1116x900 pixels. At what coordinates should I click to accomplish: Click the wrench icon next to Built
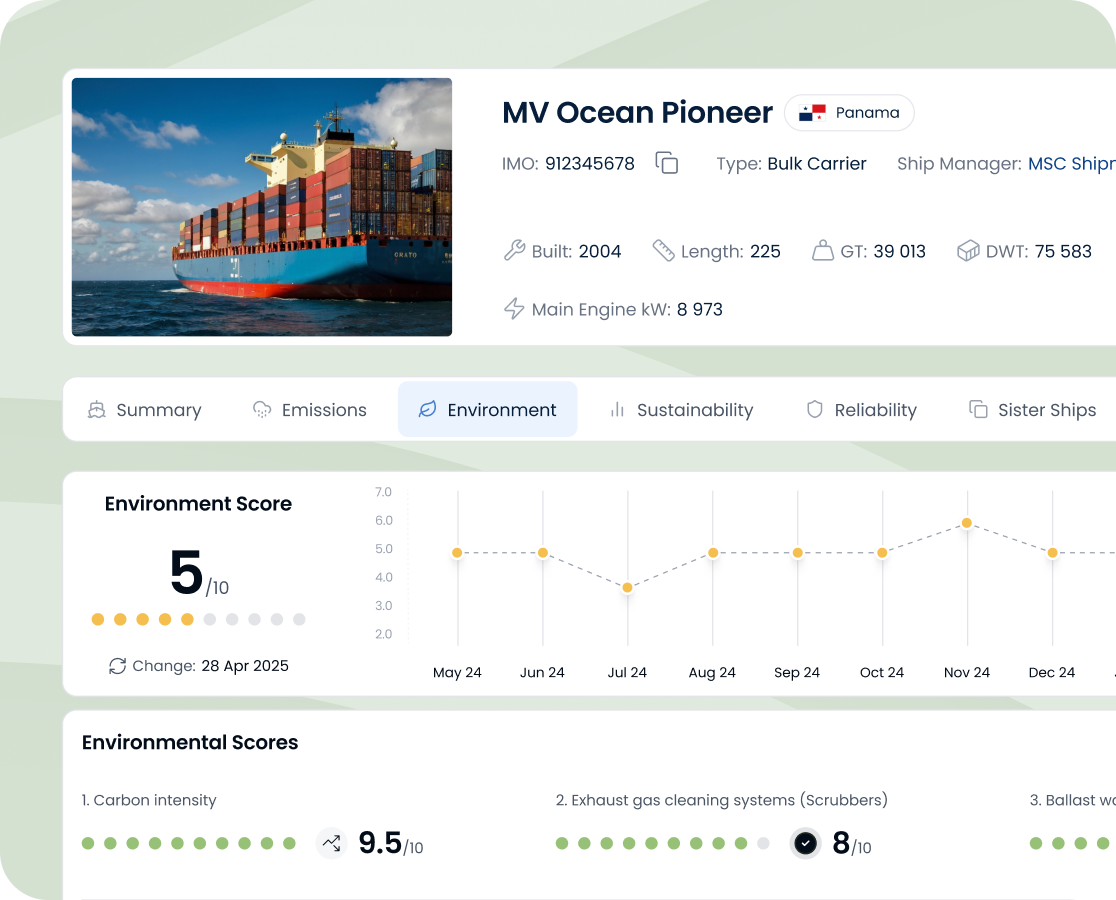pyautogui.click(x=514, y=251)
